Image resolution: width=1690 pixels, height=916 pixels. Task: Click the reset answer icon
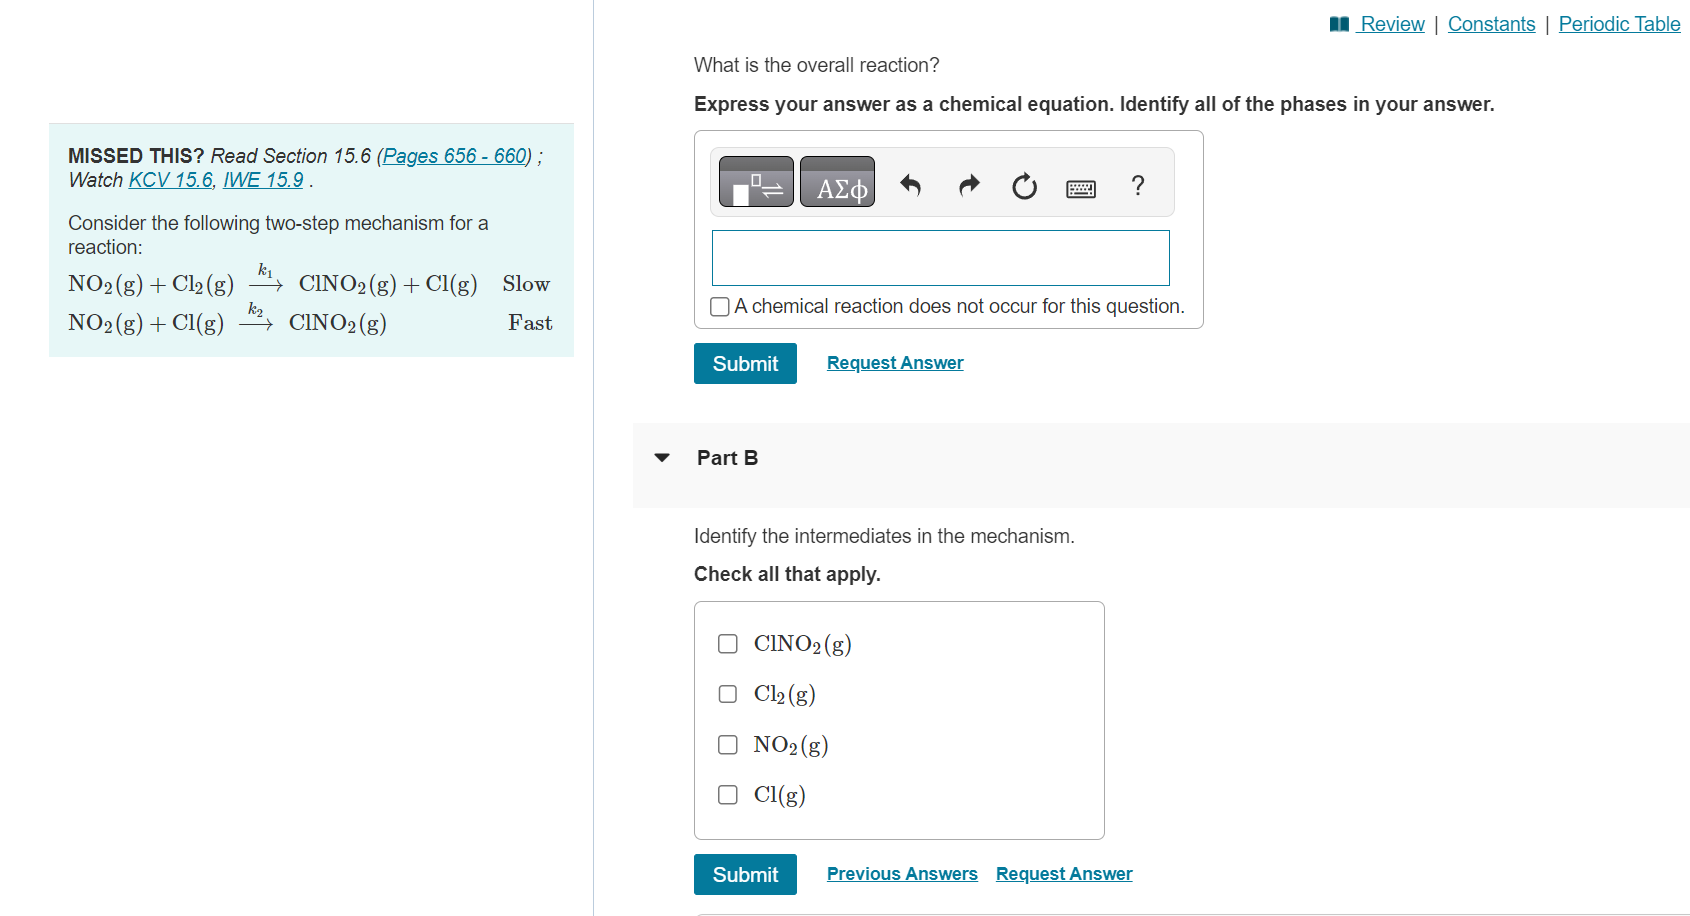(x=1023, y=185)
